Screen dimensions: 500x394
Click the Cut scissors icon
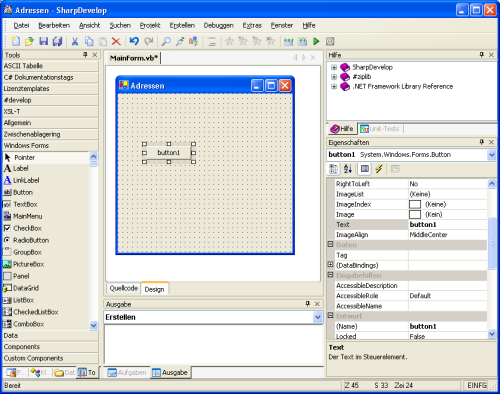75,41
